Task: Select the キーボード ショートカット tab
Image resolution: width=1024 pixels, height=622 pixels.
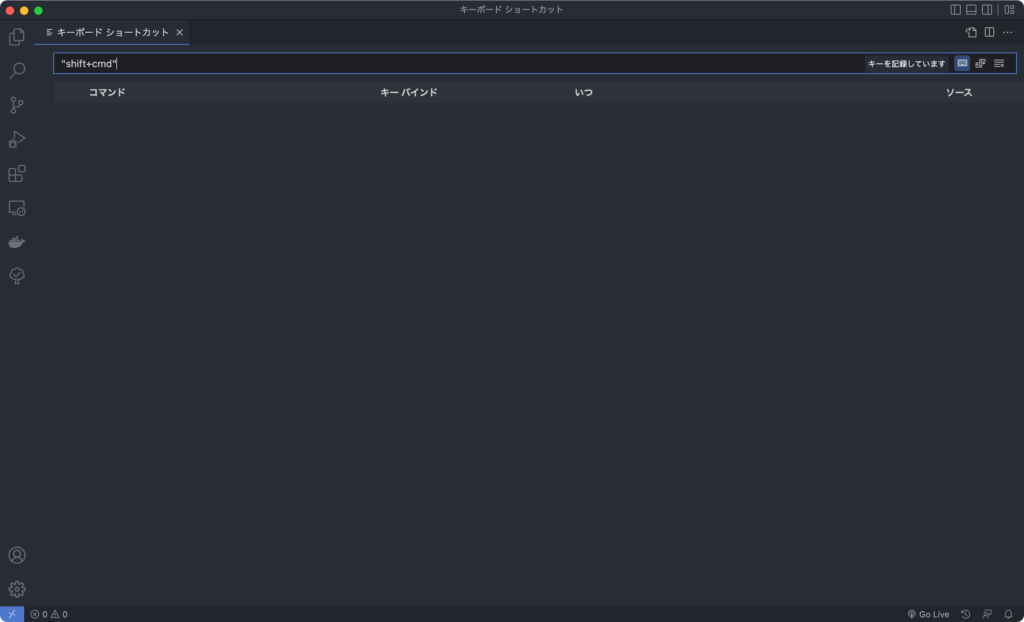Action: pos(110,32)
